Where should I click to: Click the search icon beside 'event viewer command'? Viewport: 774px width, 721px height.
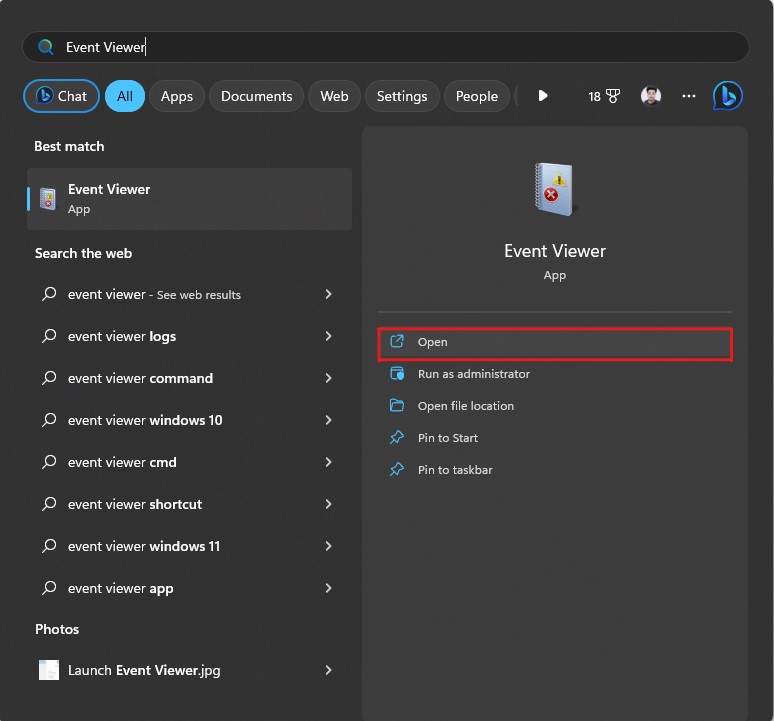point(49,378)
